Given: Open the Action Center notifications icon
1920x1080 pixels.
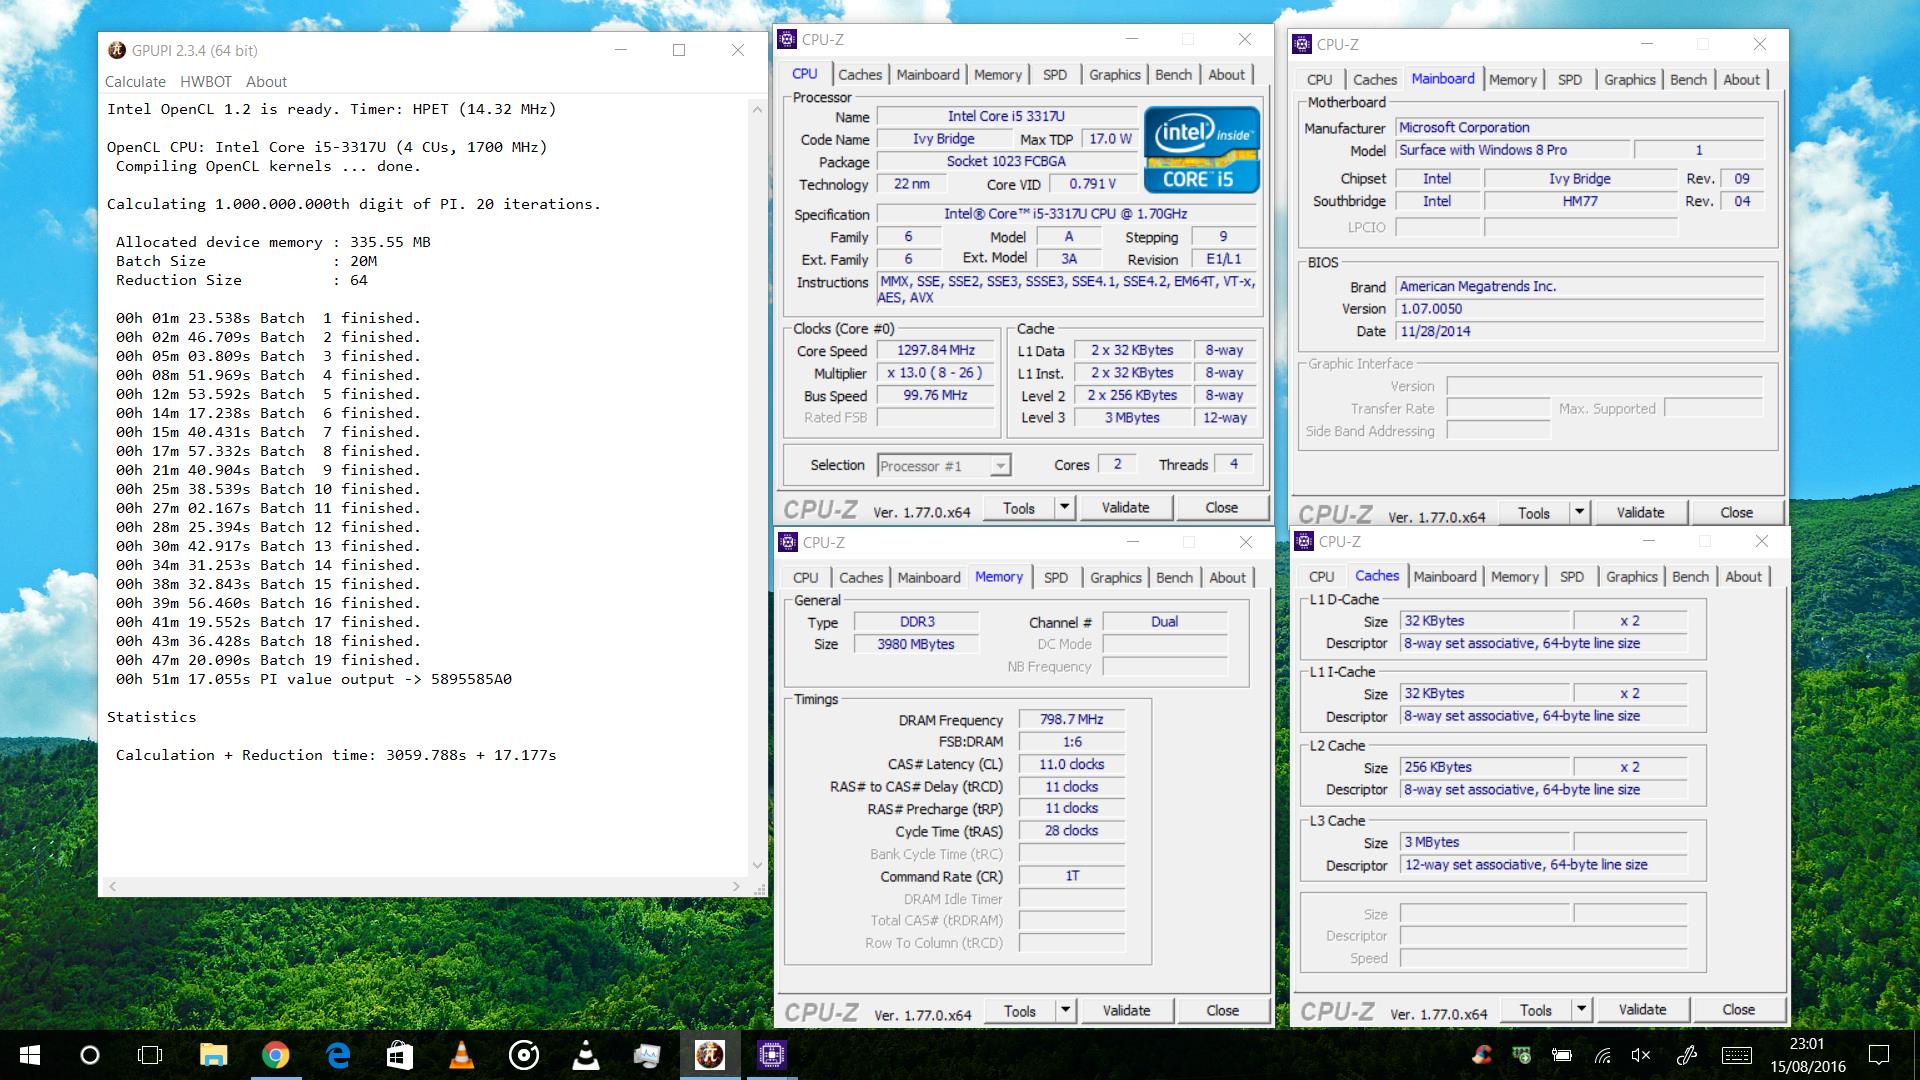Looking at the screenshot, I should coord(1879,1055).
